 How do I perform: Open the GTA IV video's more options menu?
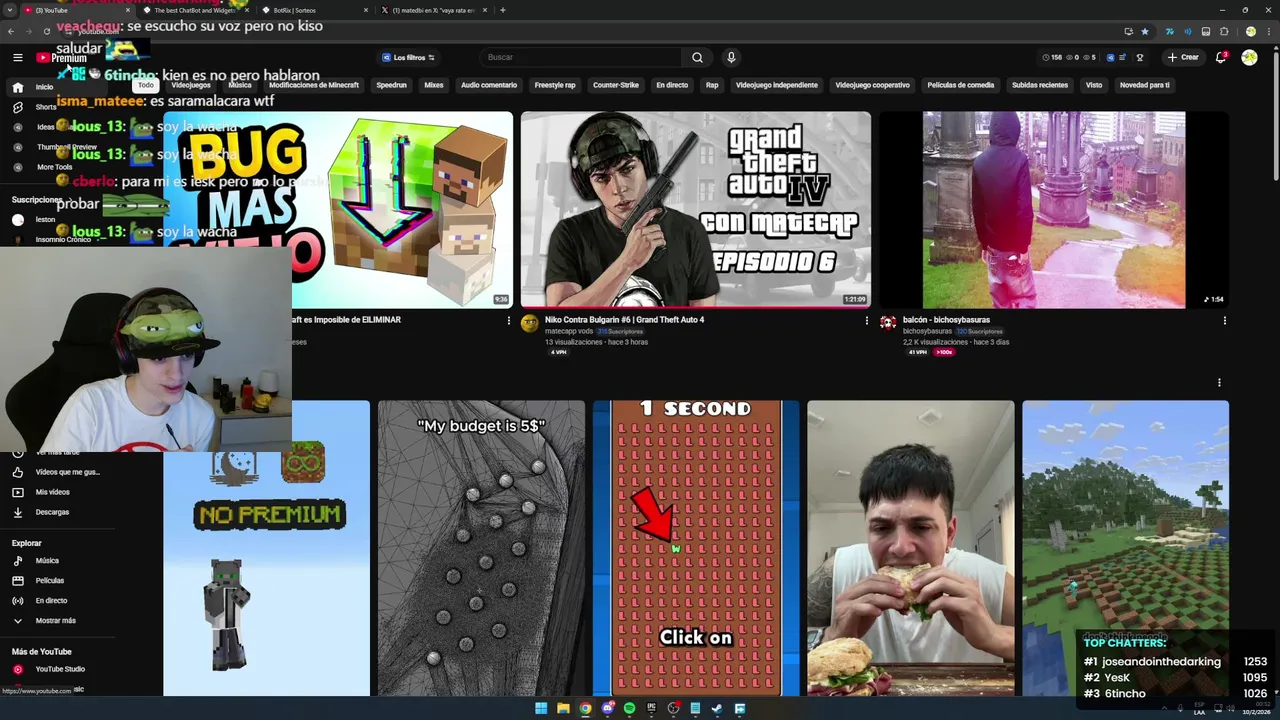pyautogui.click(x=866, y=320)
